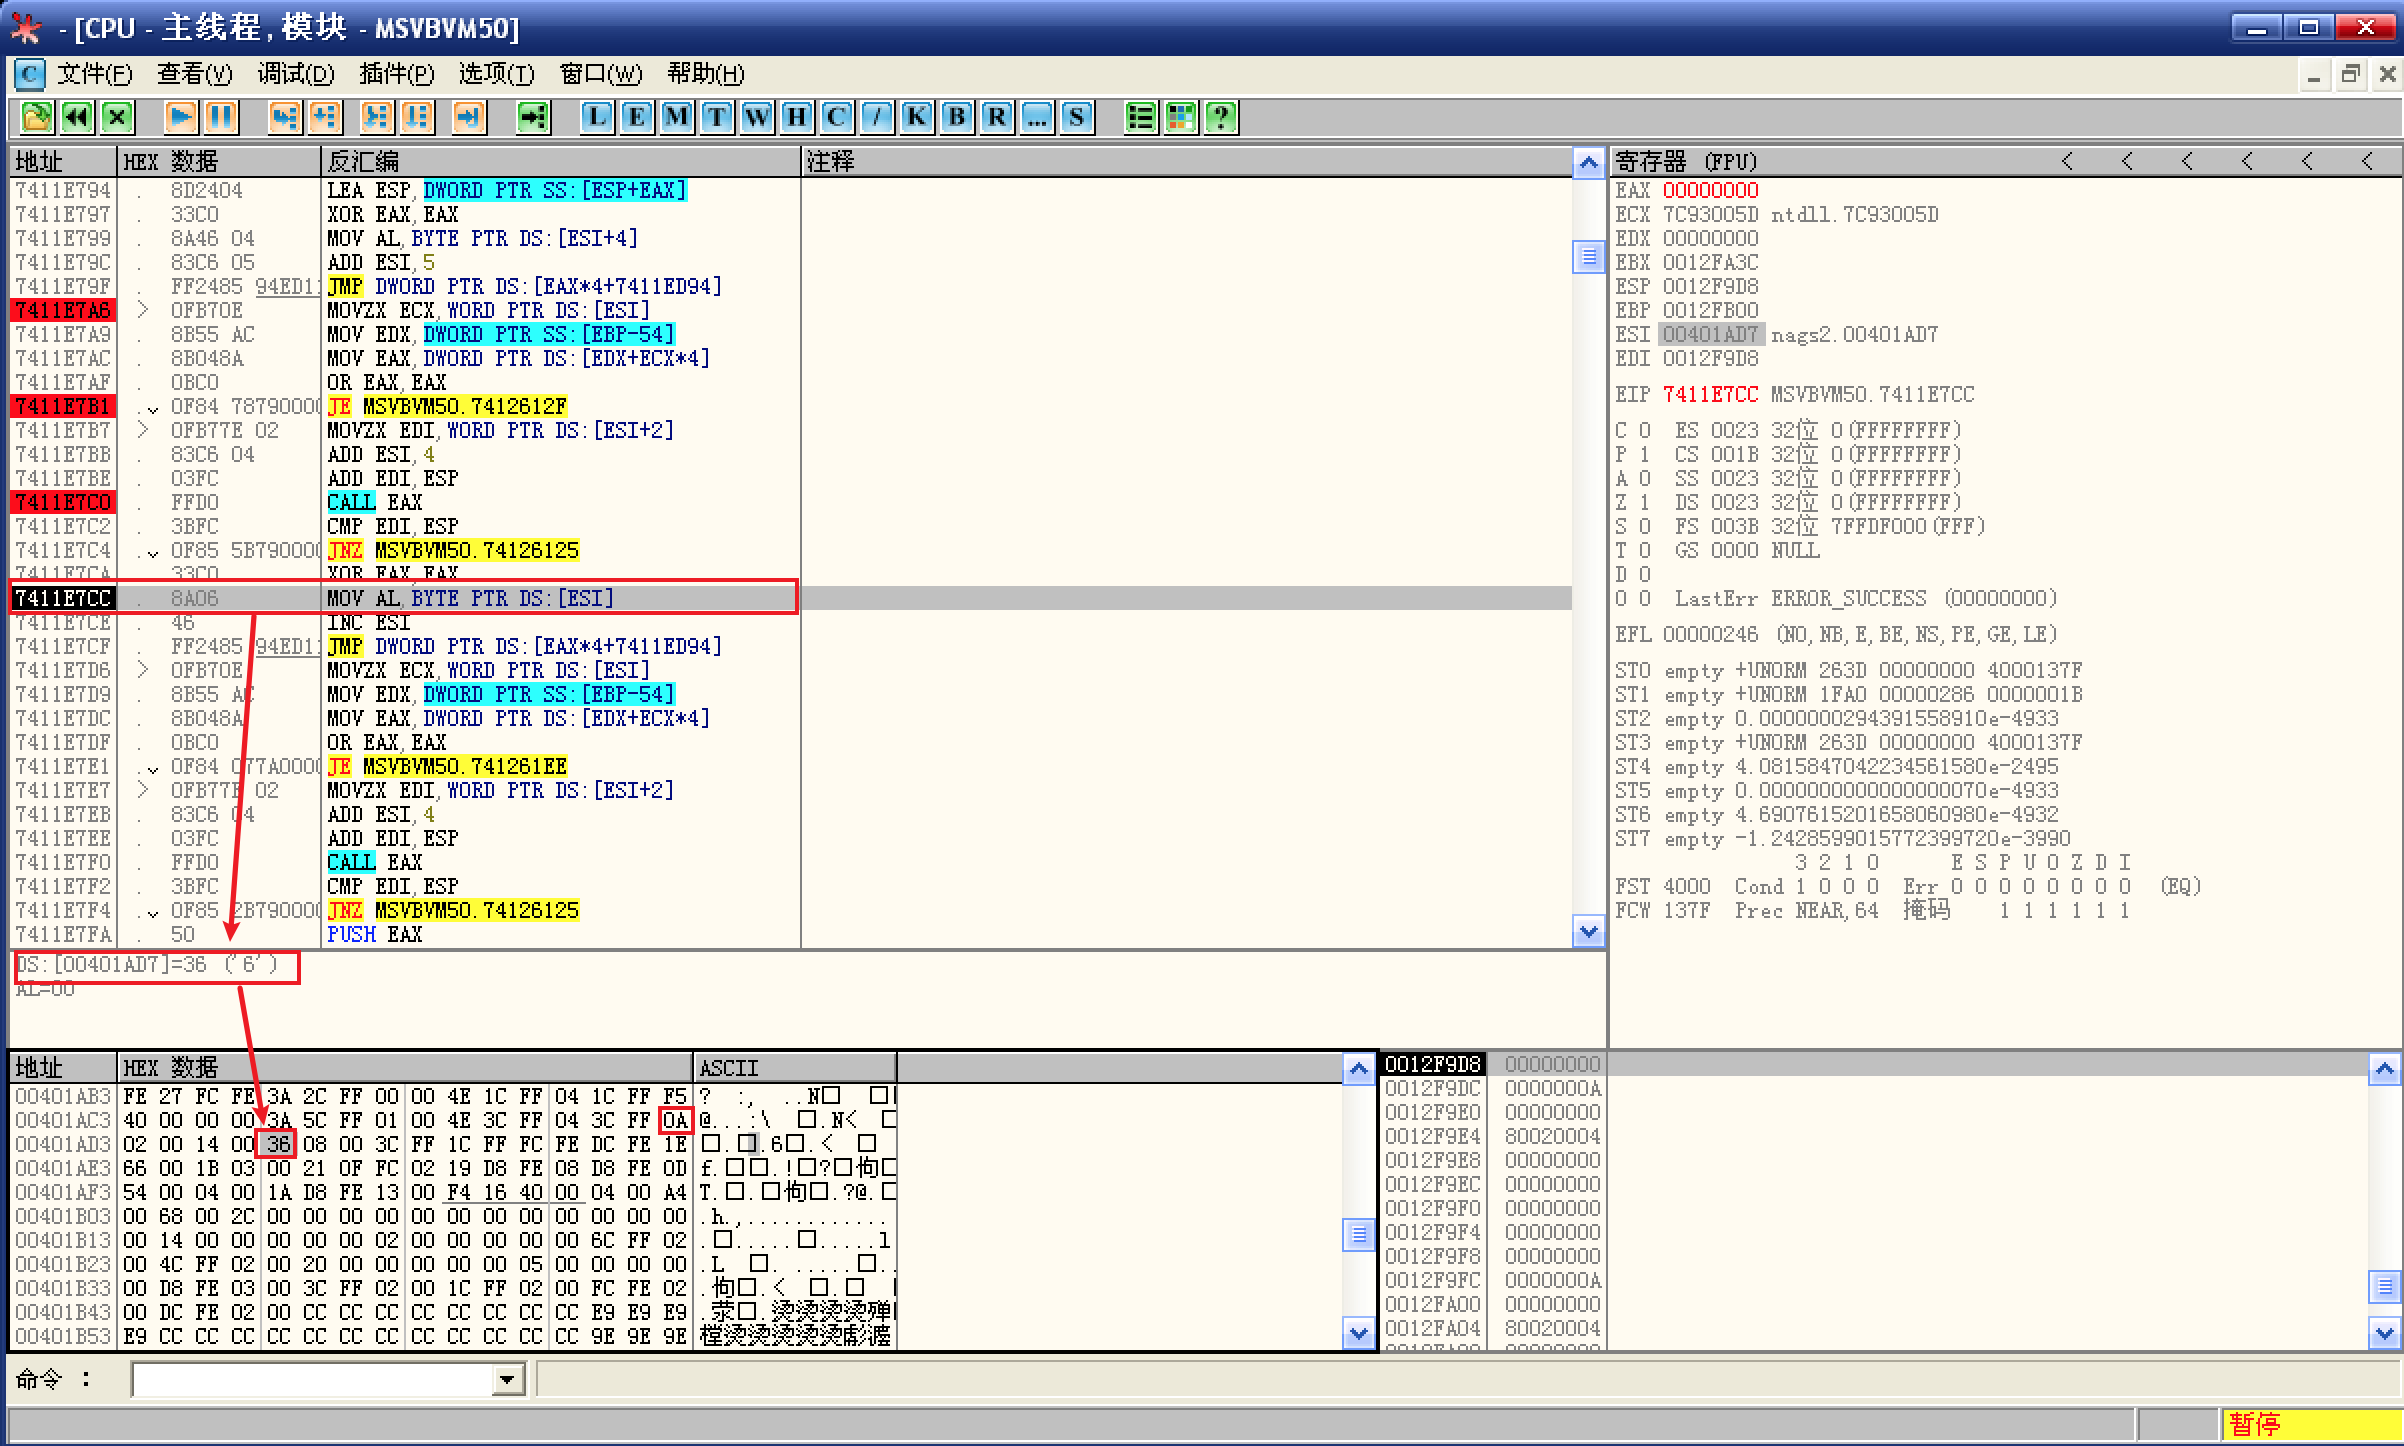The image size is (2404, 1446).
Task: Pause execution with the Pause icon
Action: point(221,117)
